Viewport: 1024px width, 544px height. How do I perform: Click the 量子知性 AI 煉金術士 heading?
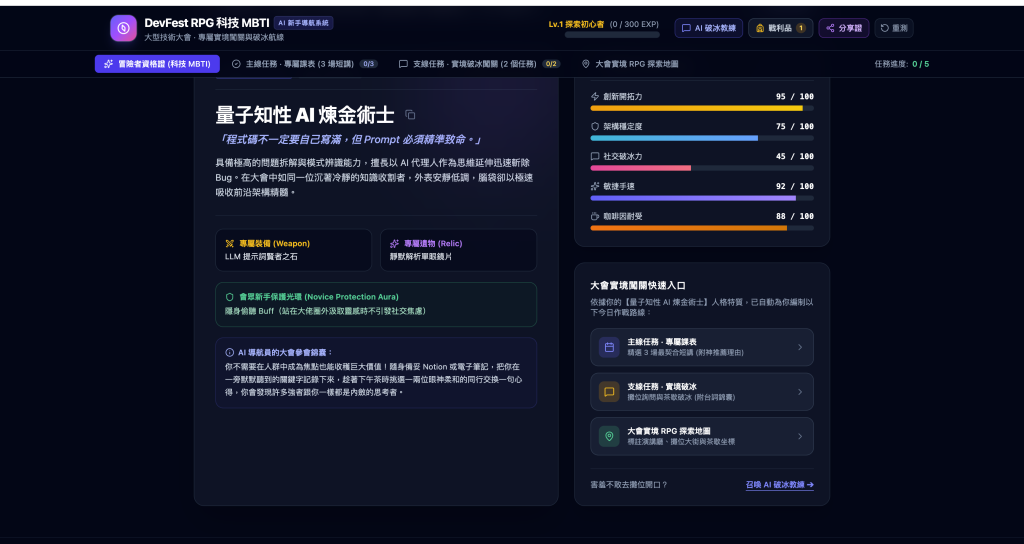[x=305, y=115]
